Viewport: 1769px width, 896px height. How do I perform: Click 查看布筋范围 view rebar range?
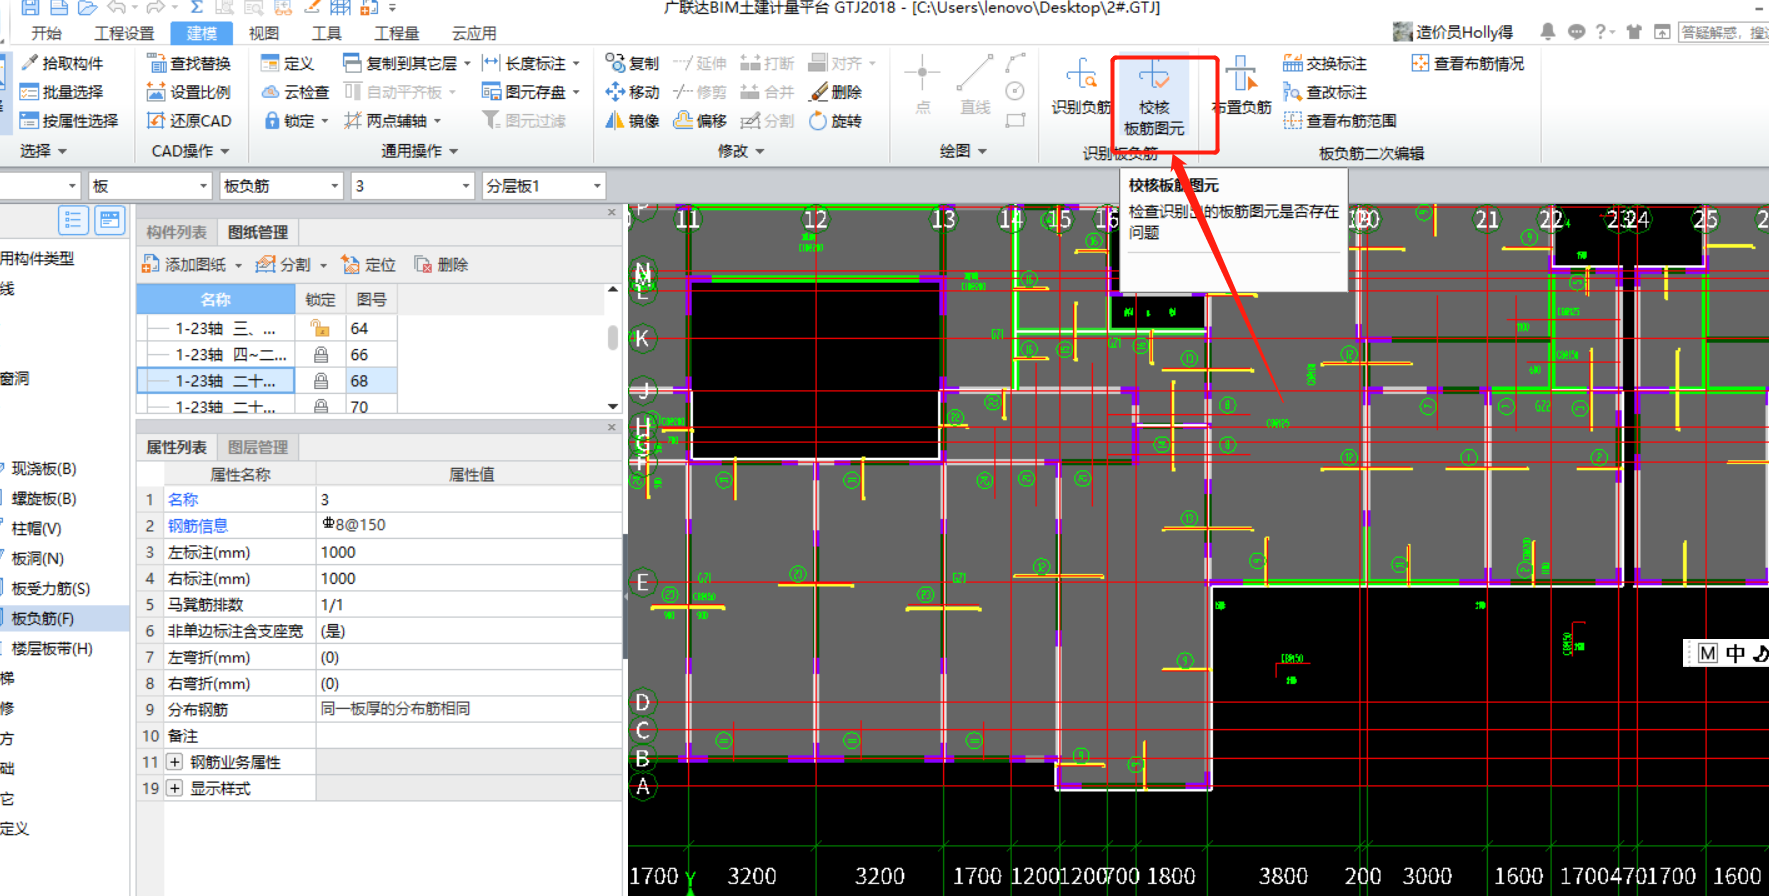(1340, 121)
